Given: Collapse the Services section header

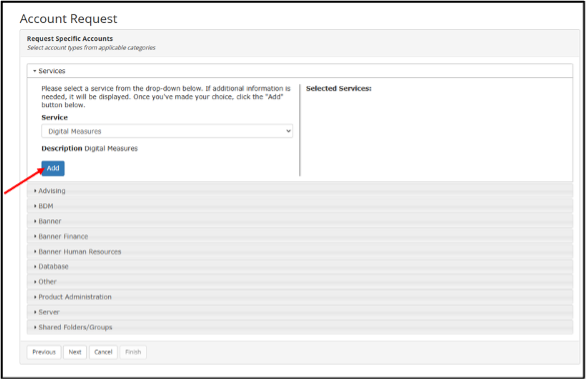Looking at the screenshot, I should [x=300, y=71].
